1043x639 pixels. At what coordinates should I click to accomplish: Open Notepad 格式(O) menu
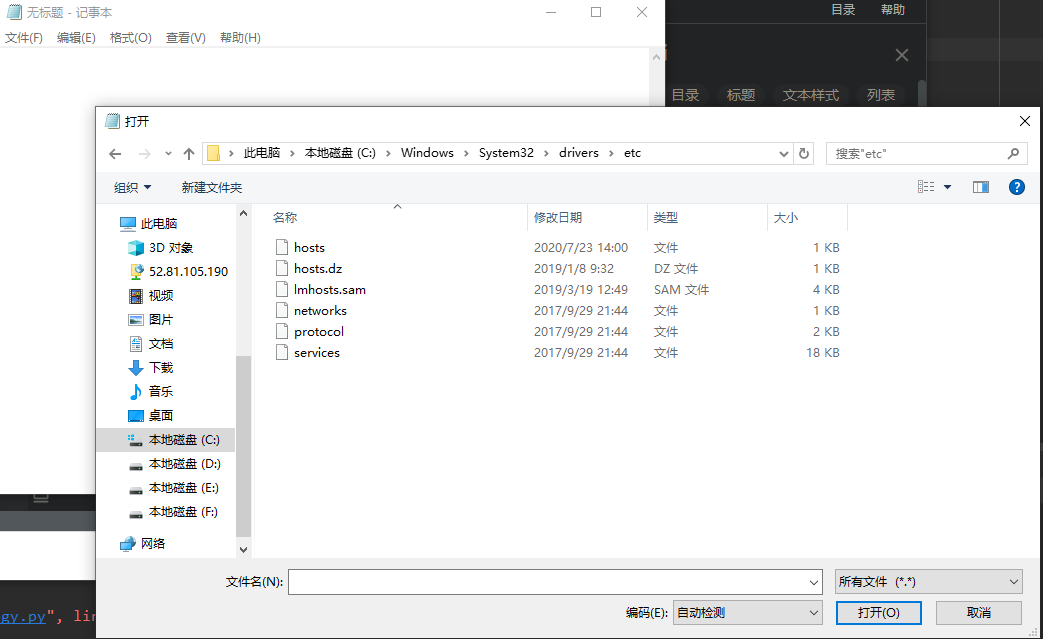130,38
